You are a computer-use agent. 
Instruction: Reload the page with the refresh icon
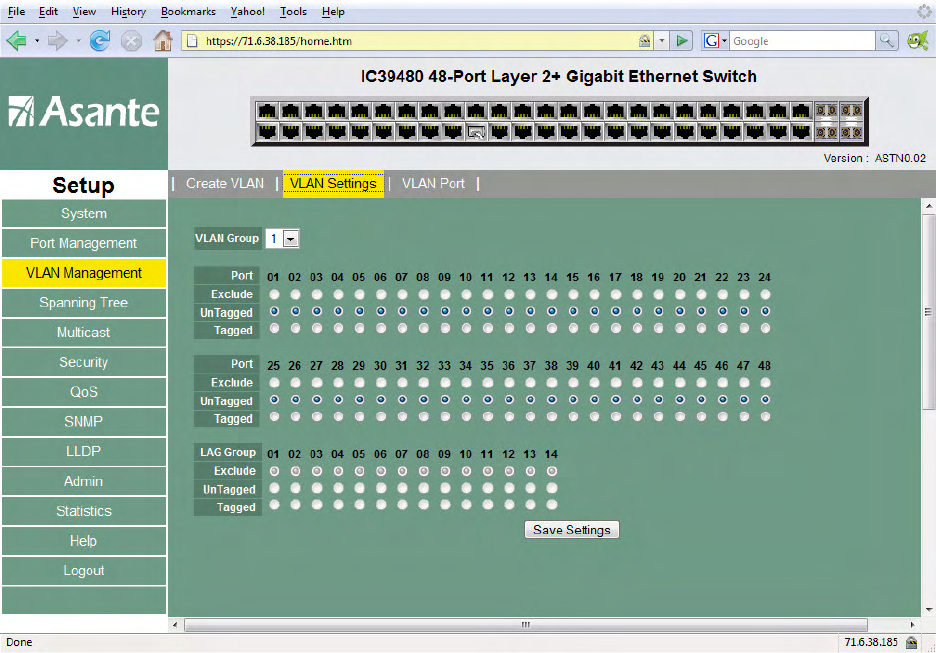point(100,41)
